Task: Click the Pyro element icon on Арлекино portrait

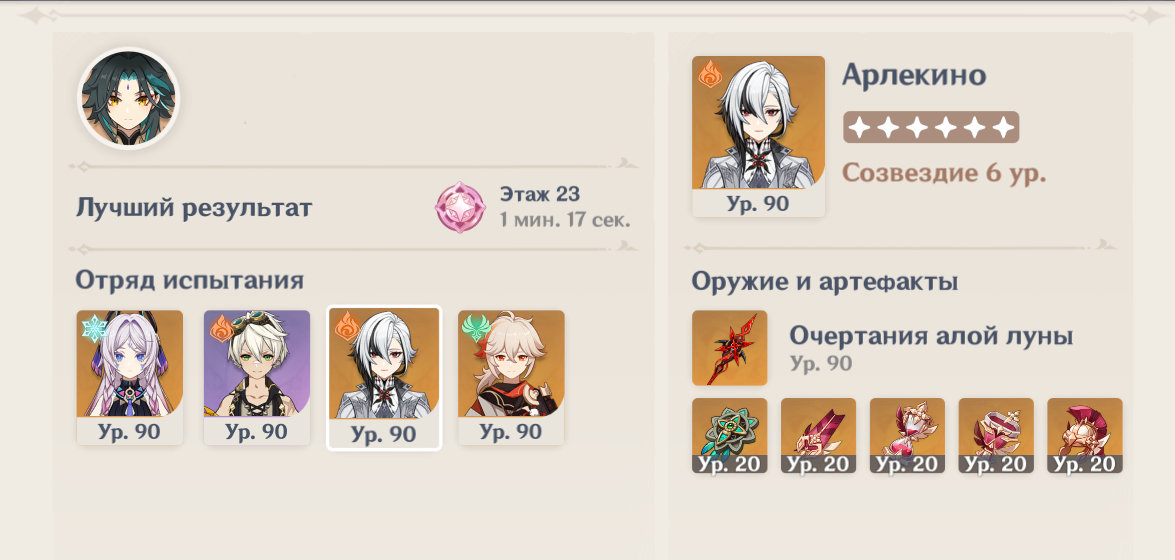Action: 710,75
